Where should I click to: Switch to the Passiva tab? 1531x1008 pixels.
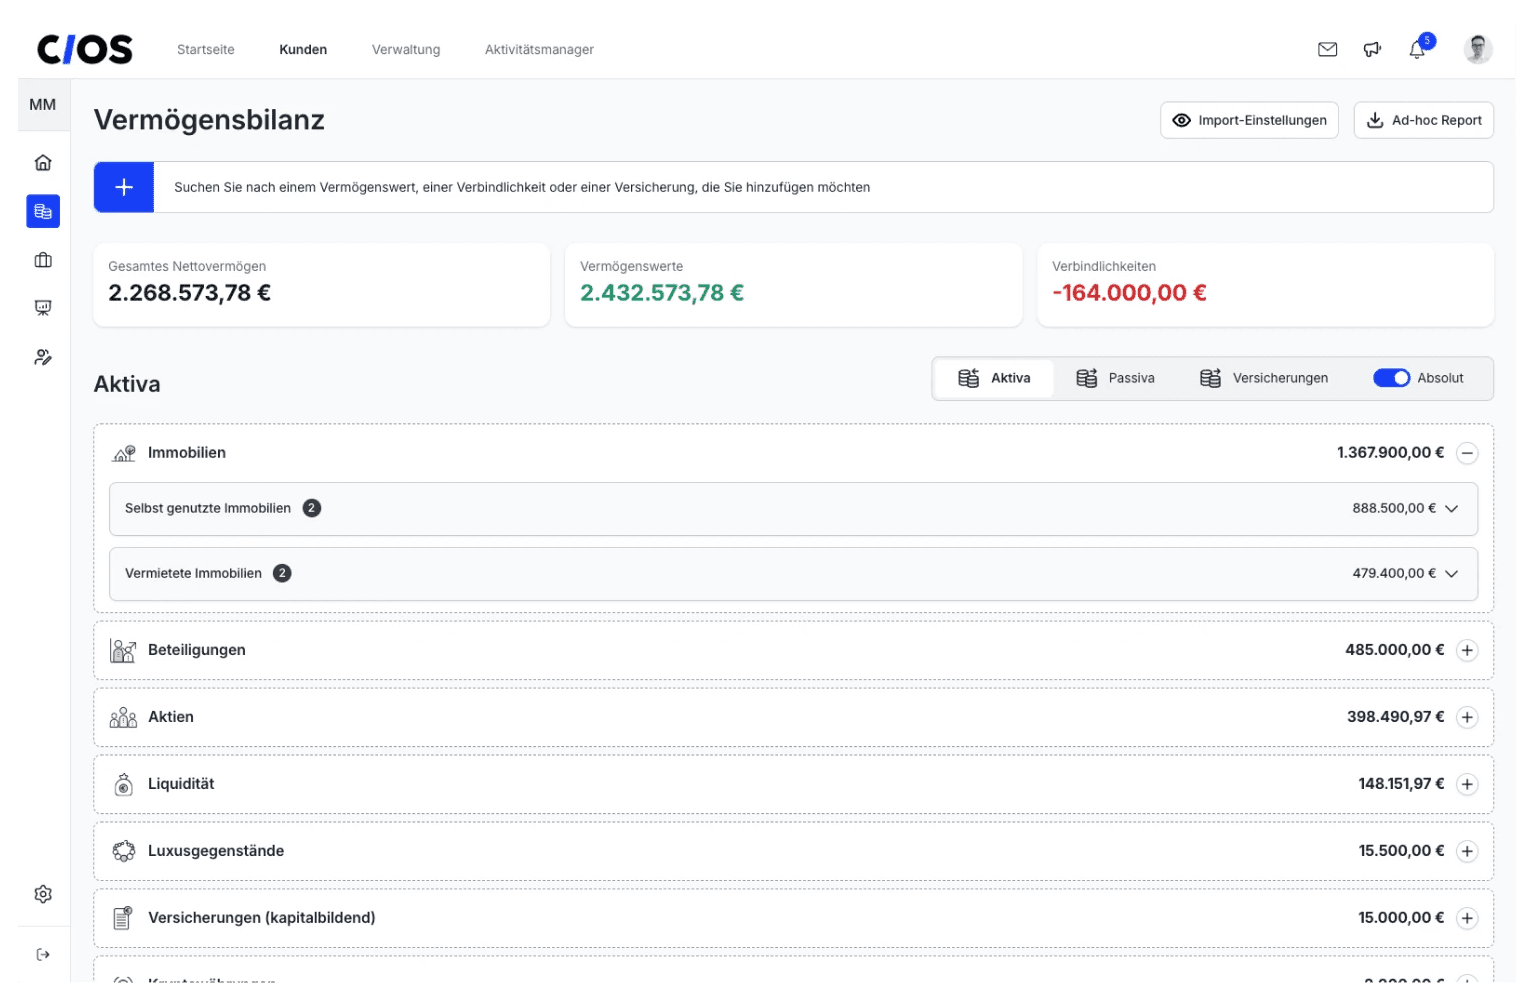[x=1115, y=378]
